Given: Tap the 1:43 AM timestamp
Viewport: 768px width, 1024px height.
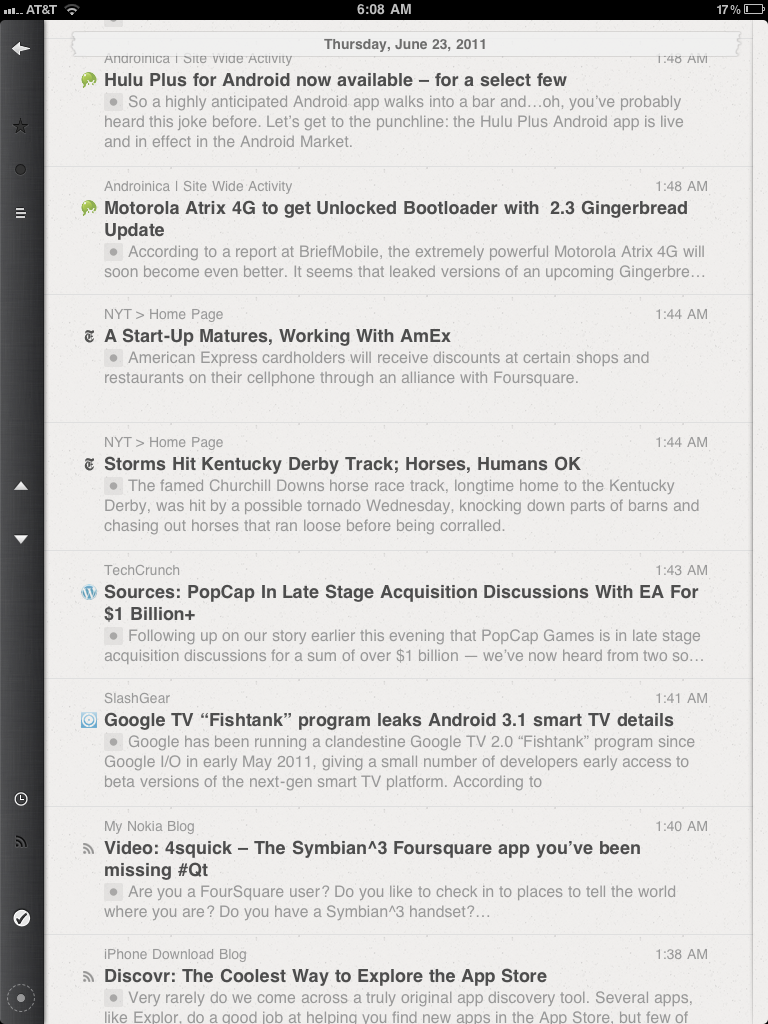Looking at the screenshot, I should (x=682, y=570).
